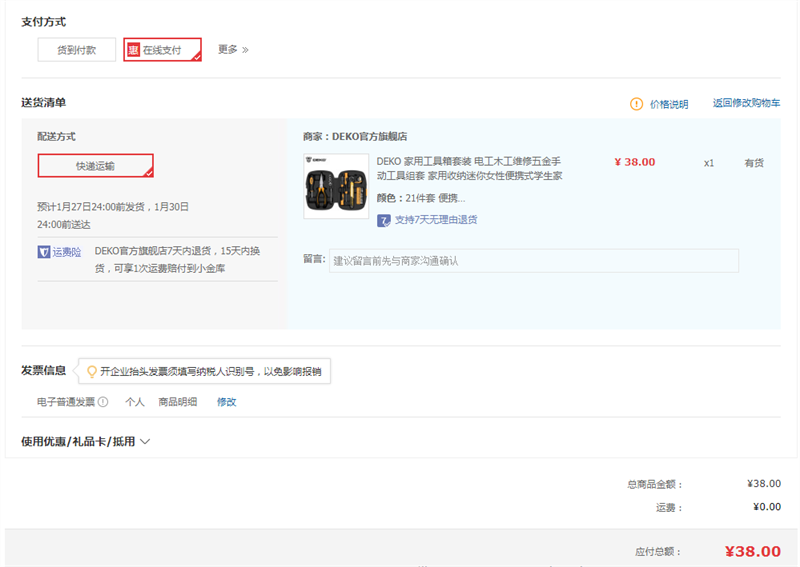Click the info icon next to 电子普通发票
This screenshot has height=567, width=800.
103,402
